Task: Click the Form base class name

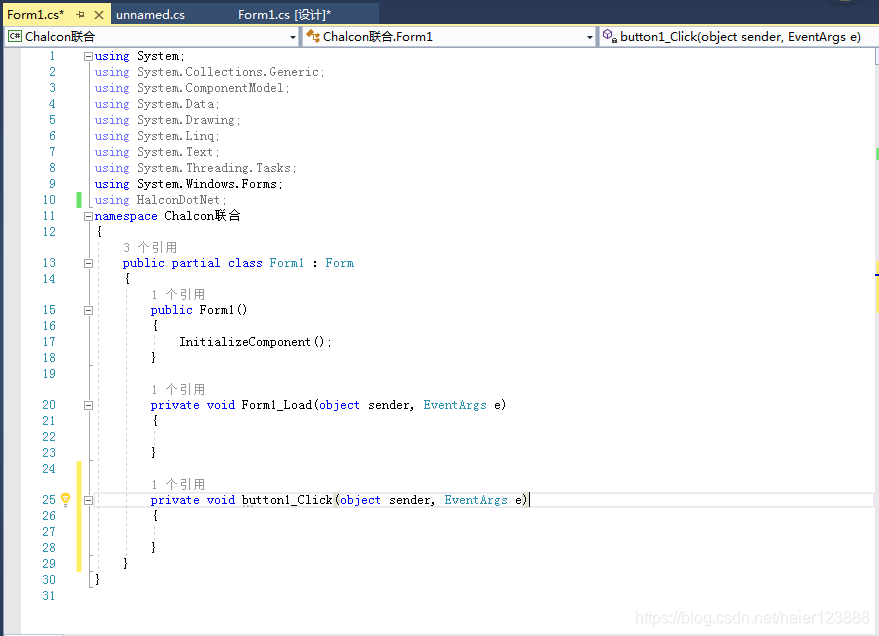Action: coord(340,263)
